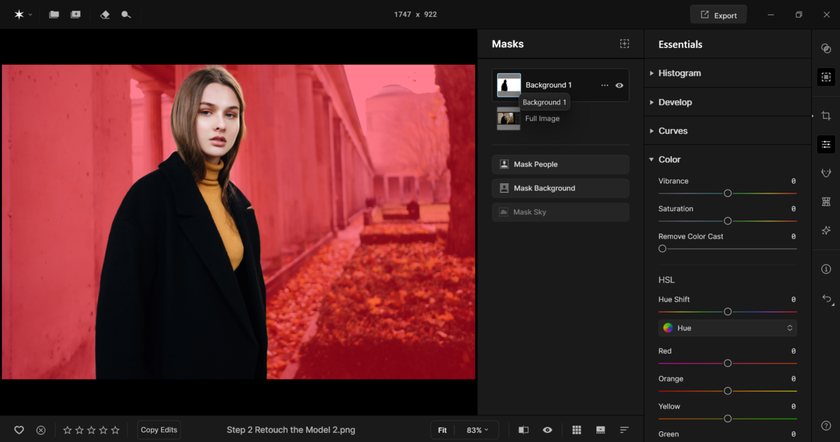Toggle Background 1 mask visibility eye
This screenshot has width=840, height=442.
point(619,85)
